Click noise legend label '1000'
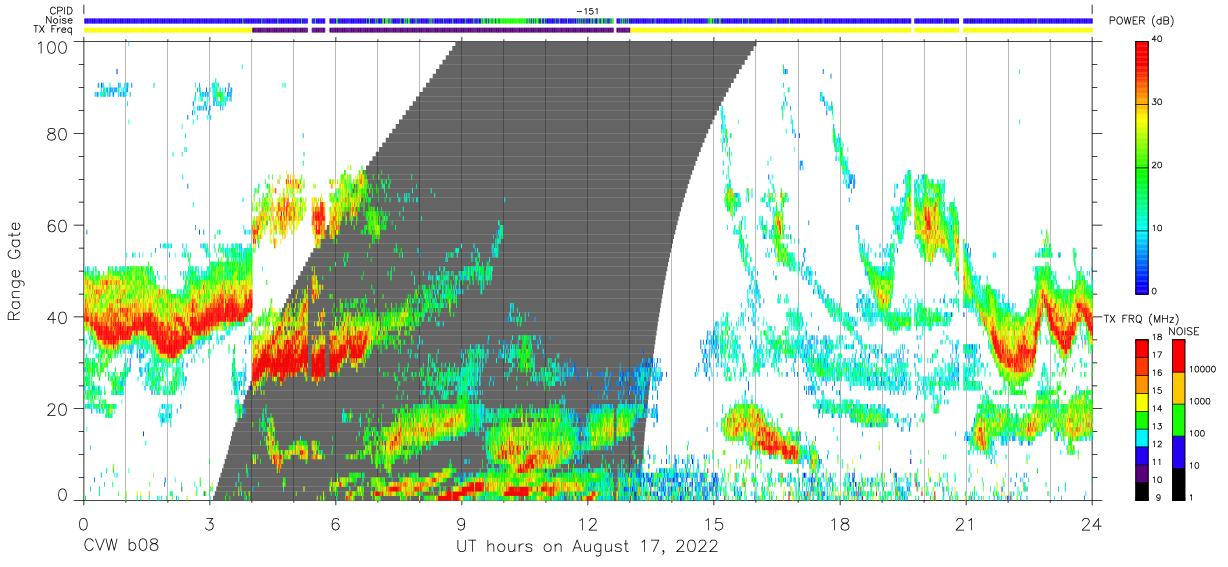 (1202, 401)
